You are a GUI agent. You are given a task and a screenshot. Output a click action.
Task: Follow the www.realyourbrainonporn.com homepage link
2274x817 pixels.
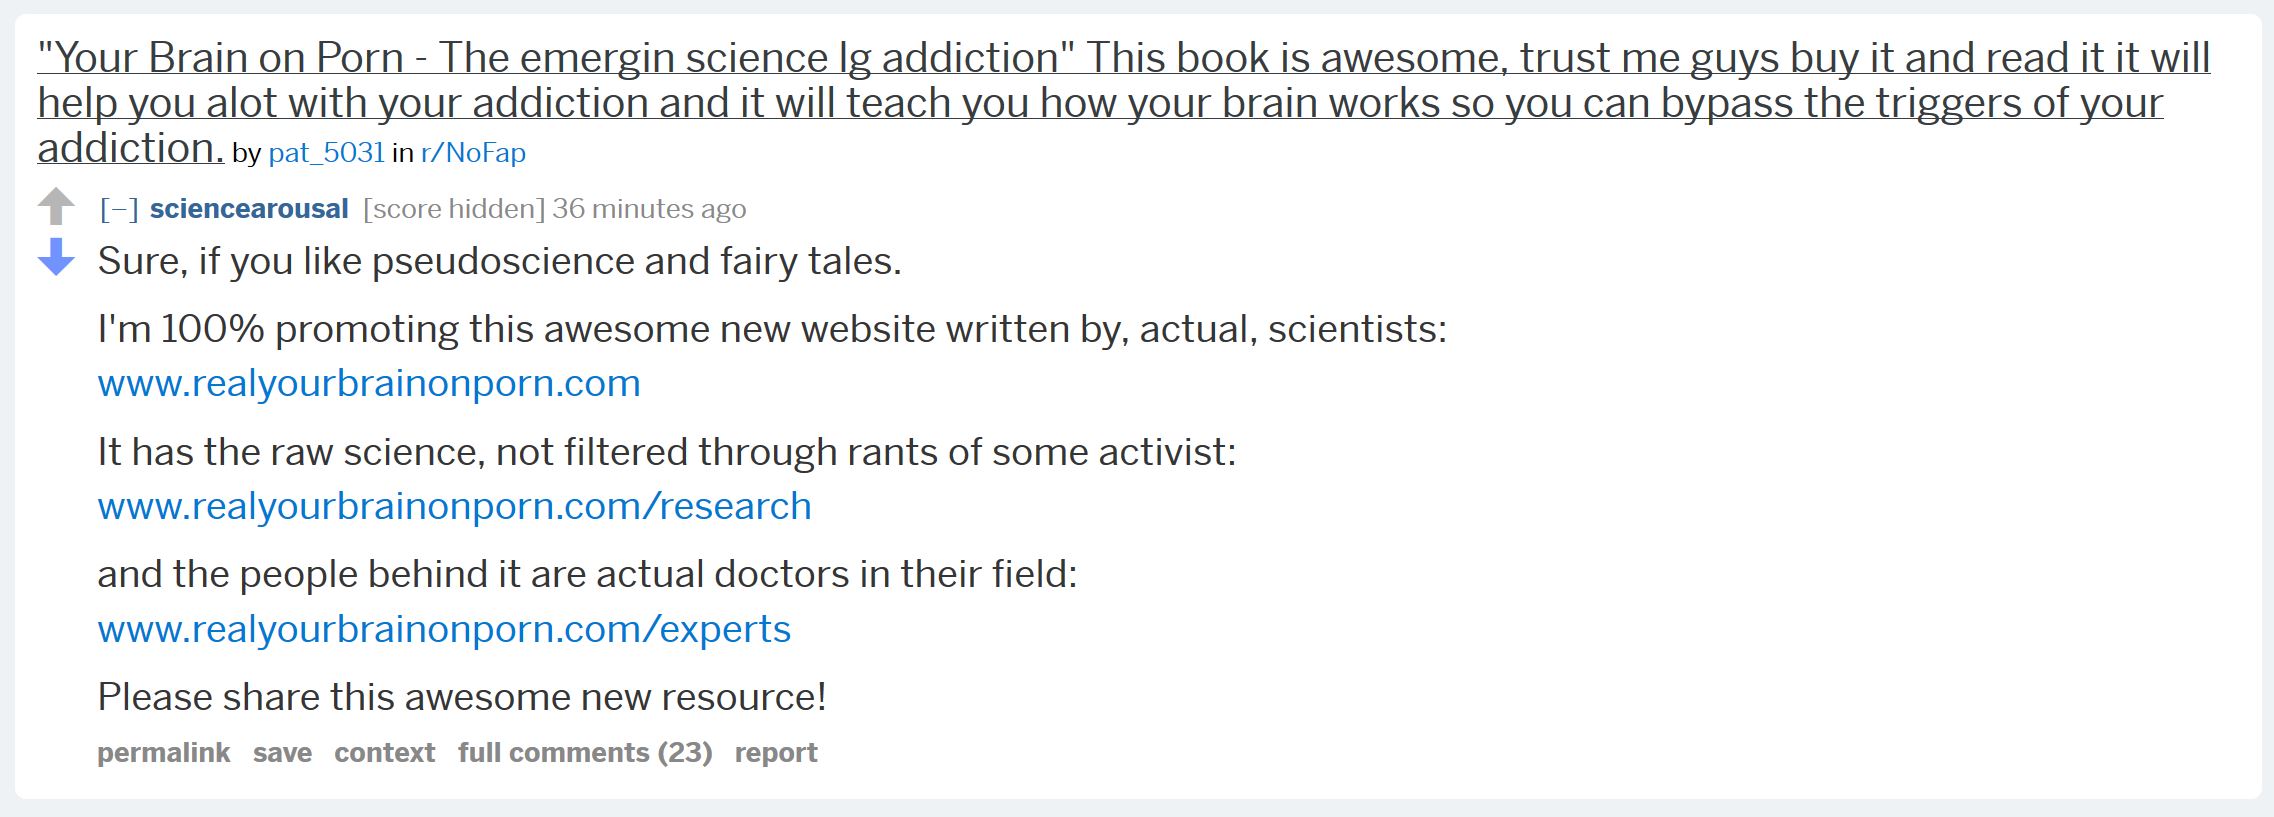pyautogui.click(x=369, y=384)
